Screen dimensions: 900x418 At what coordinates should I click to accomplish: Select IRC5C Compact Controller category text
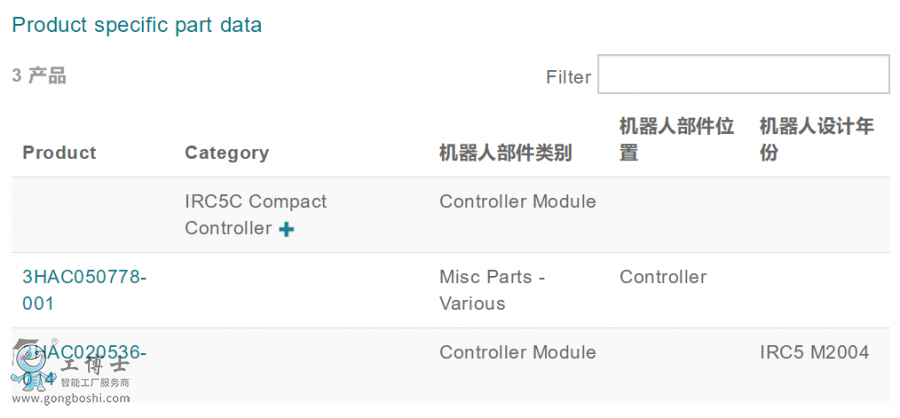click(x=255, y=215)
